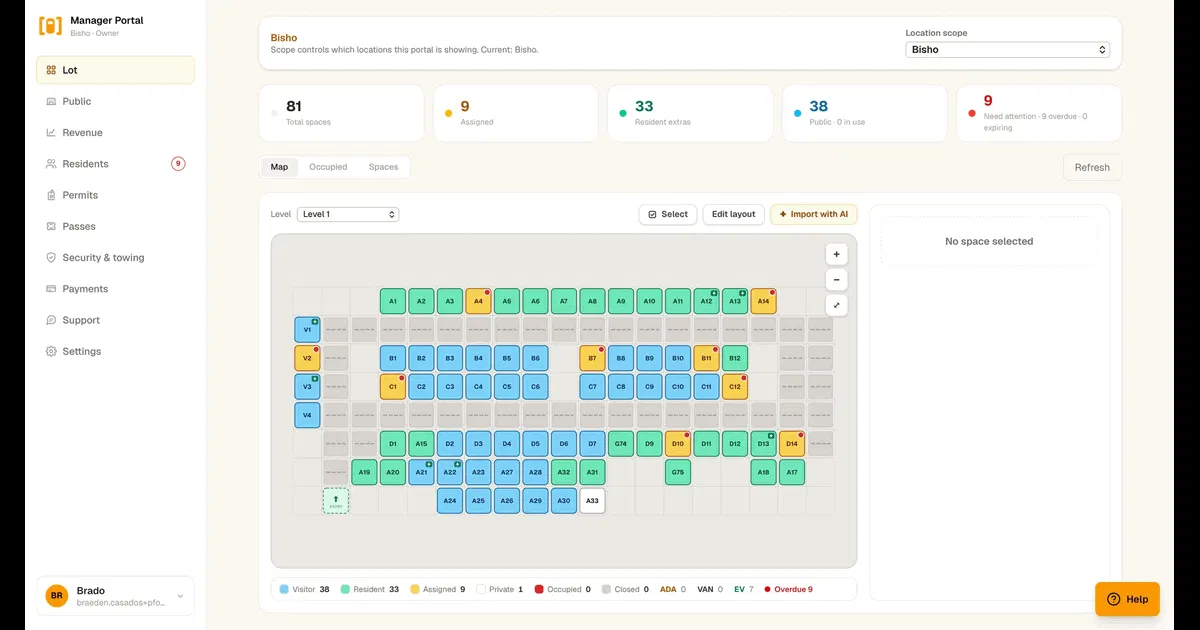This screenshot has height=630, width=1200.
Task: Select assigned space B7
Action: [592, 358]
